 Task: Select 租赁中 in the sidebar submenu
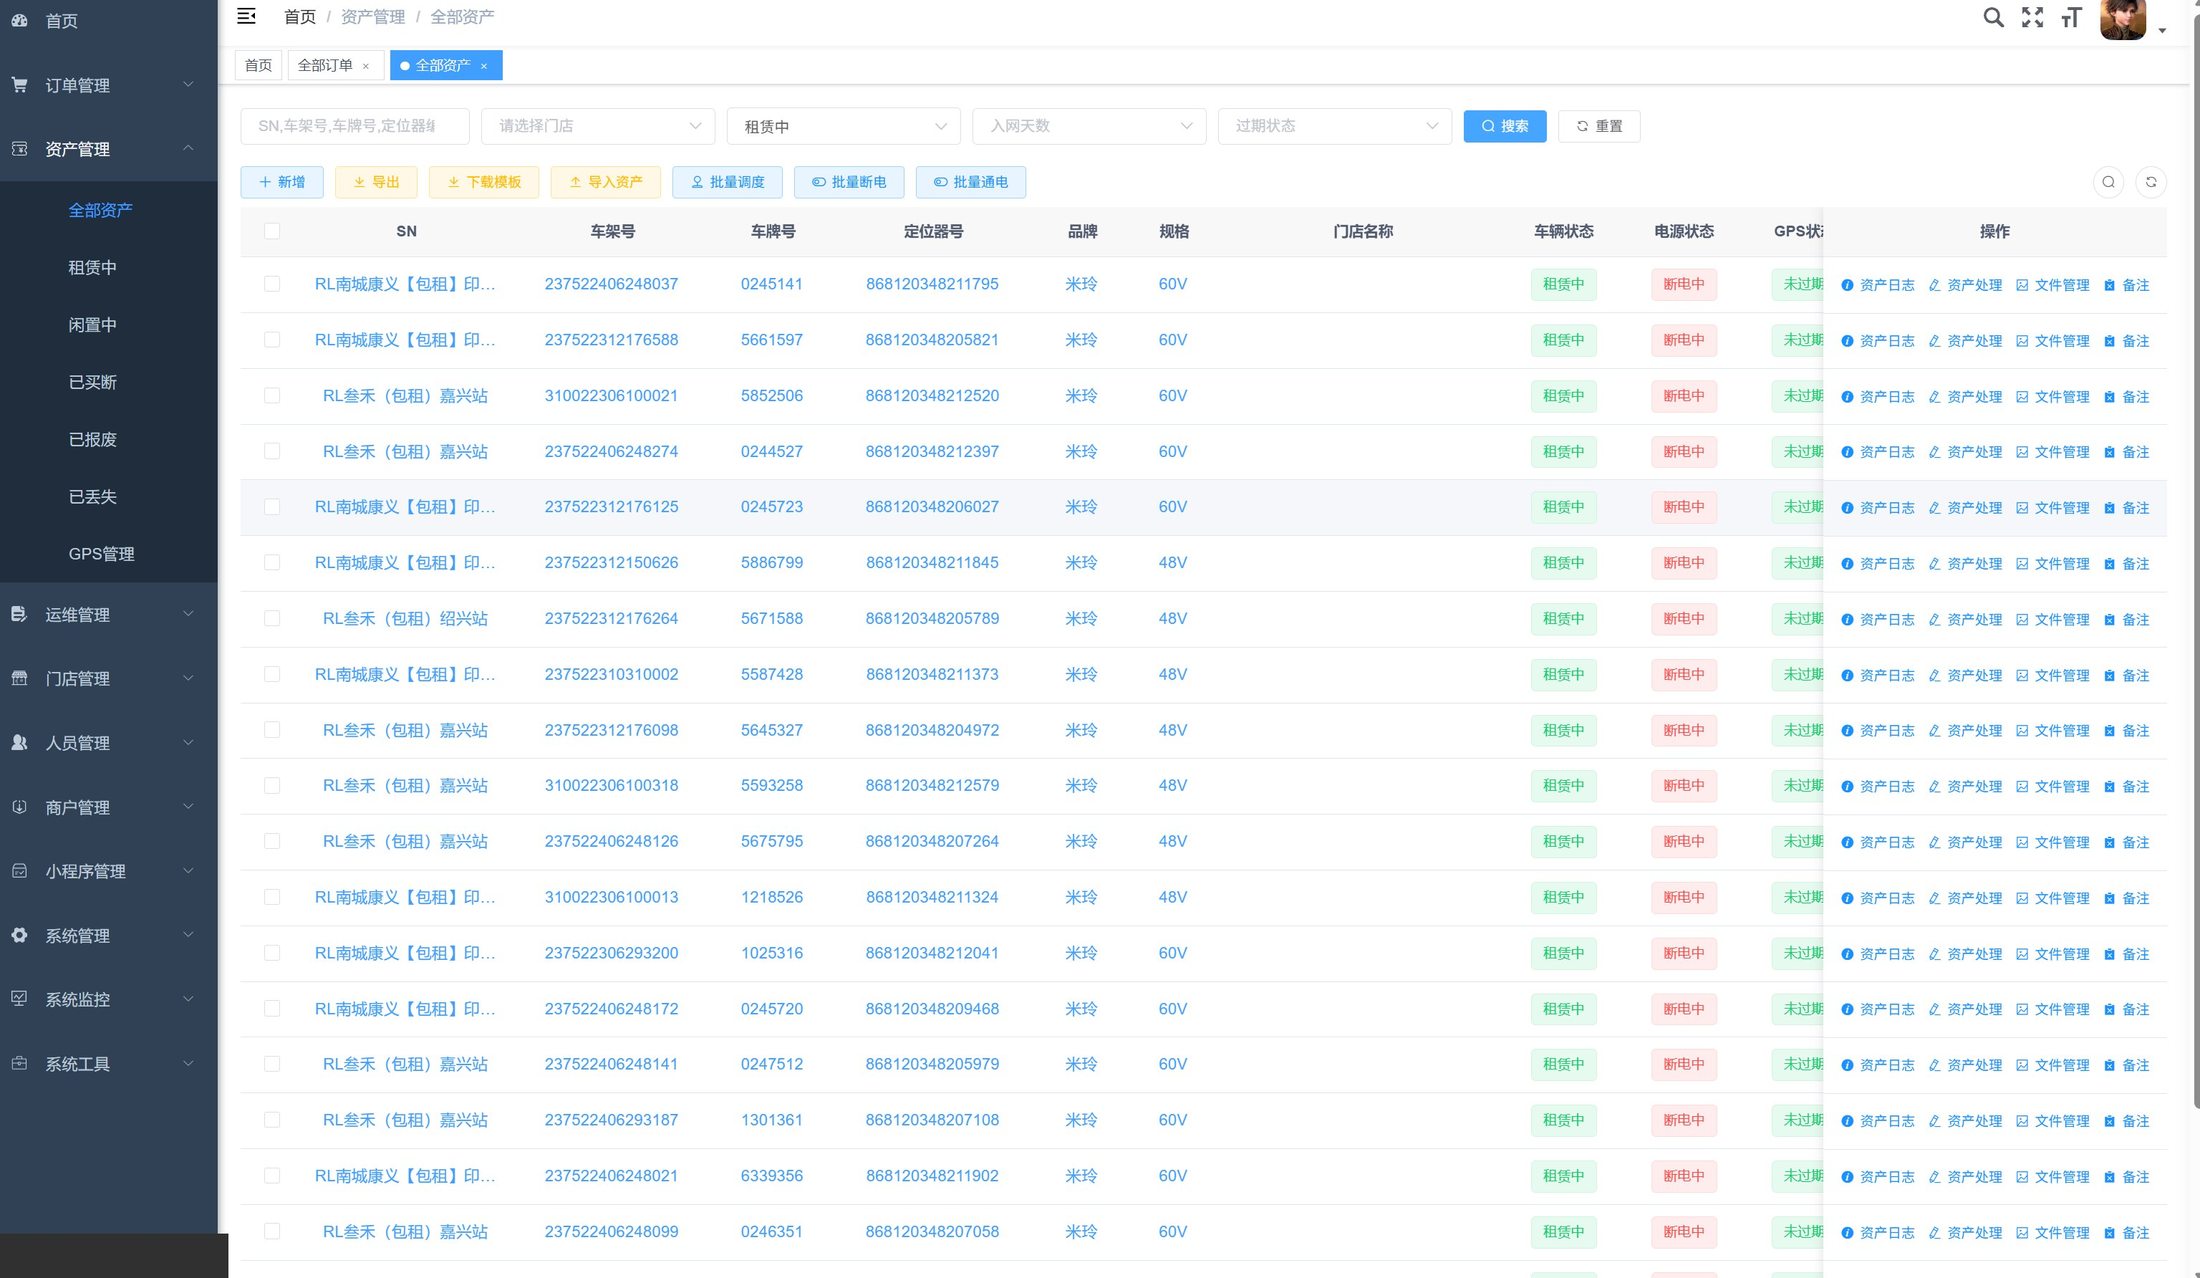click(92, 267)
